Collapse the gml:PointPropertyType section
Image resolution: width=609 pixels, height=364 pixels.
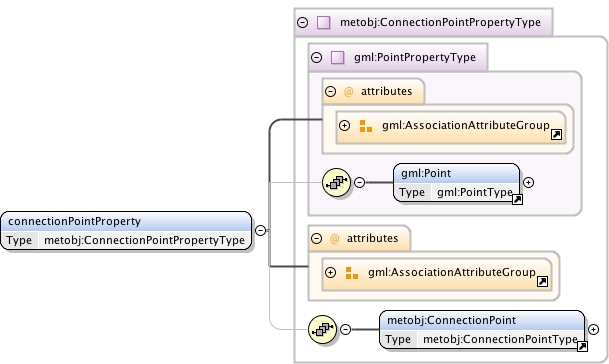pos(317,57)
